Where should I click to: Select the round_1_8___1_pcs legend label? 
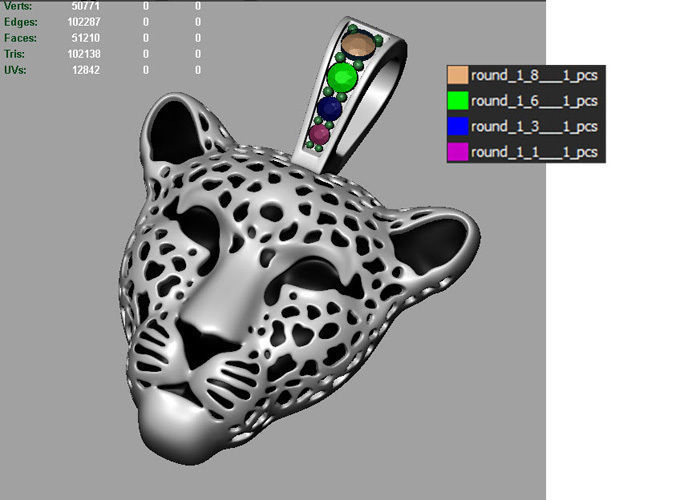[x=534, y=75]
